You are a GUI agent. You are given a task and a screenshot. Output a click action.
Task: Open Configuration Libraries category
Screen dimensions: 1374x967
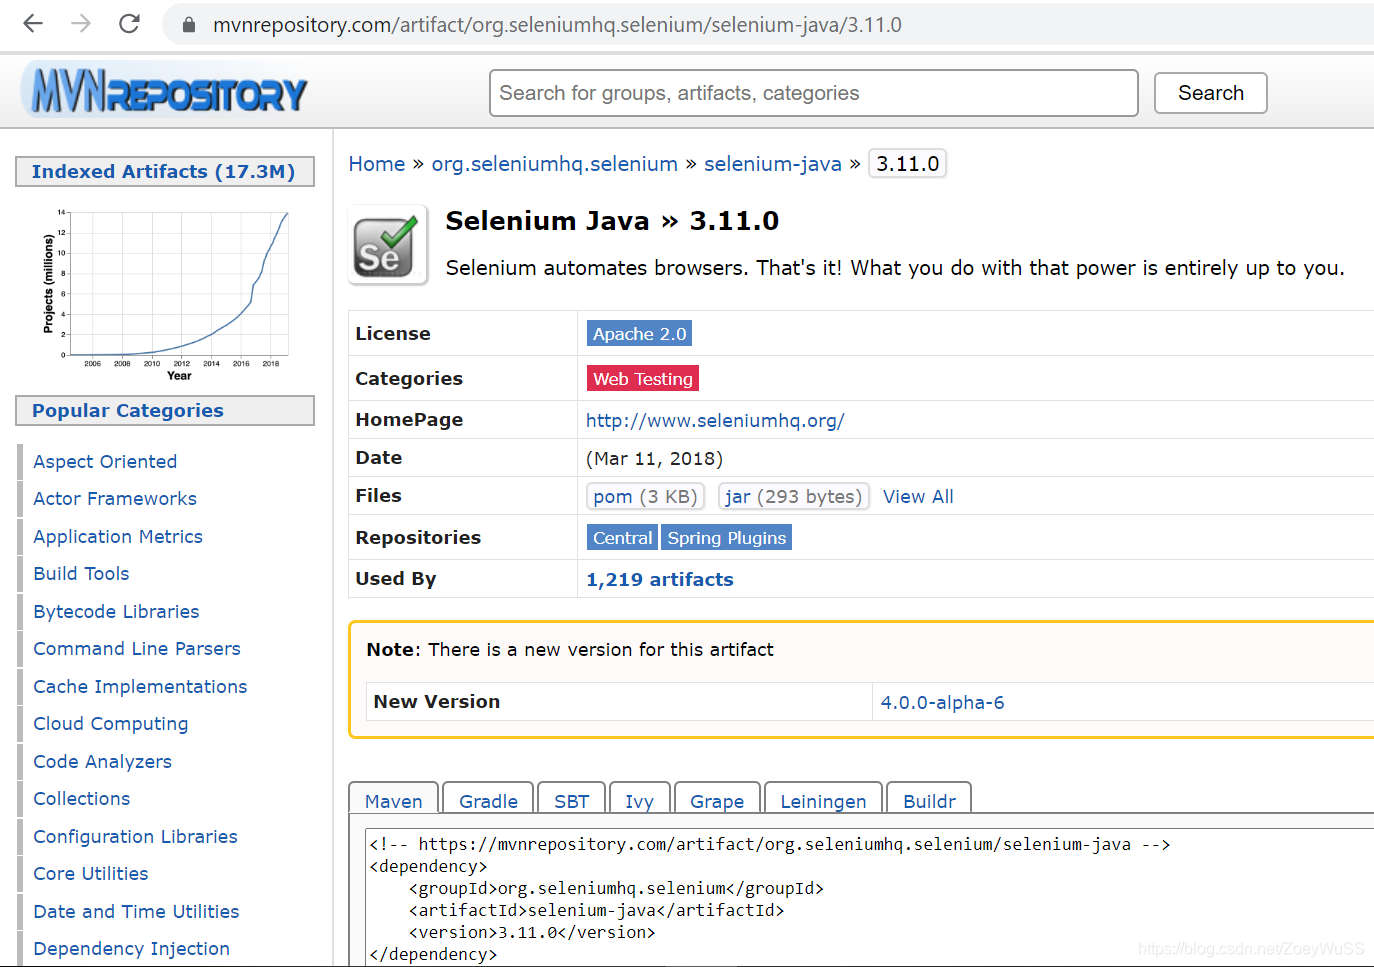[x=135, y=837]
